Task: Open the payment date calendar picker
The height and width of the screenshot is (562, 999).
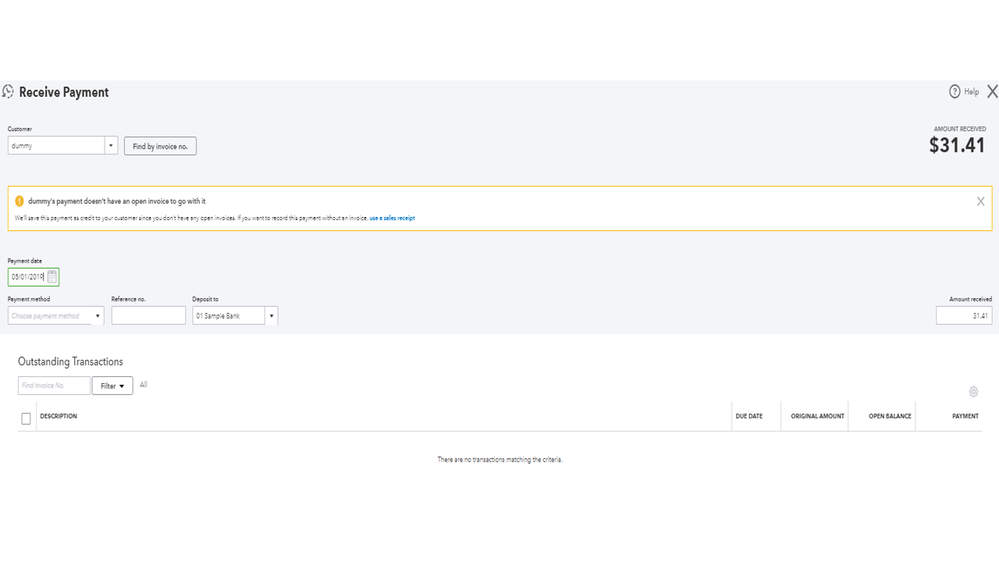Action: (53, 277)
